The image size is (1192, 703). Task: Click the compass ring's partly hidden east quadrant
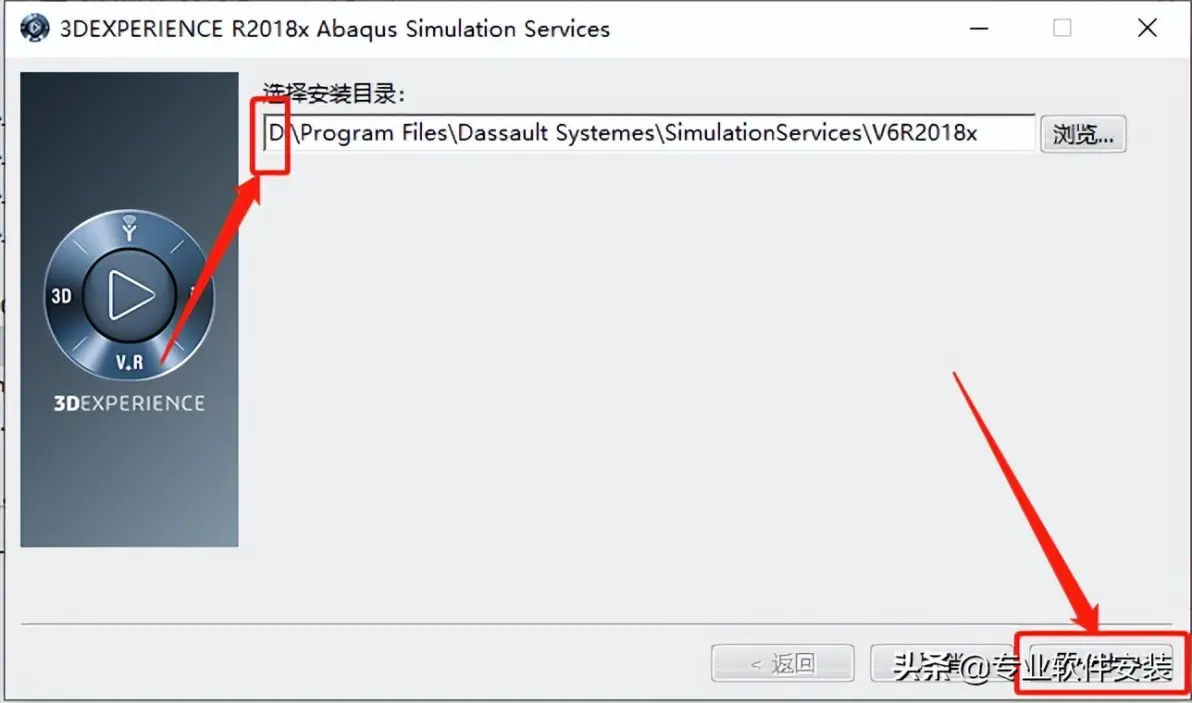pyautogui.click(x=193, y=293)
